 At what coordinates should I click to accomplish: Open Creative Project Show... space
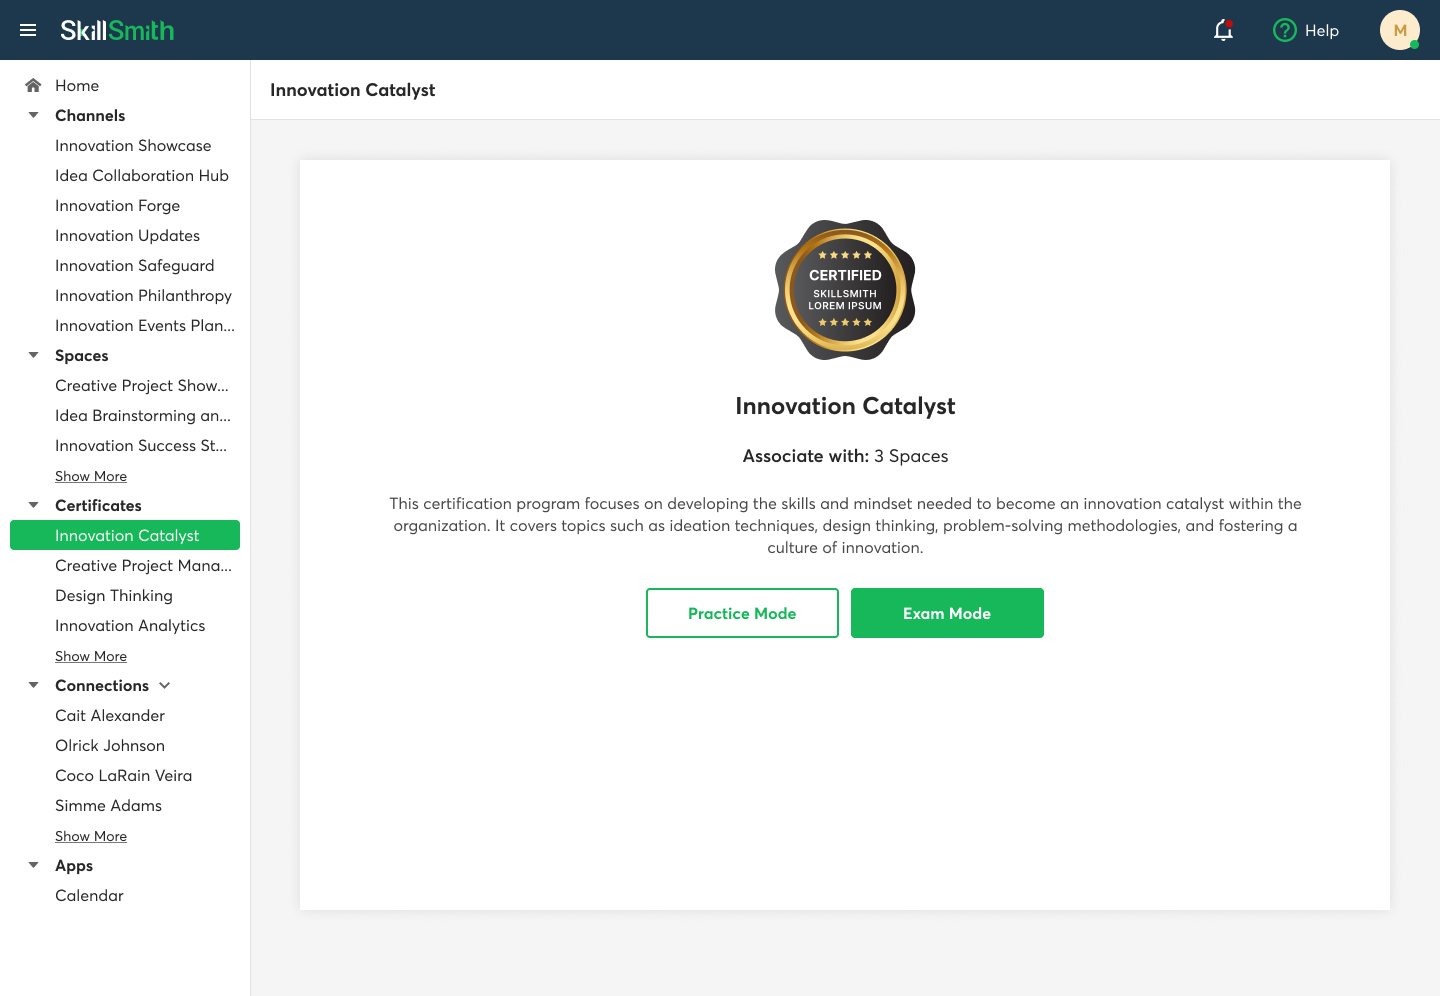141,385
